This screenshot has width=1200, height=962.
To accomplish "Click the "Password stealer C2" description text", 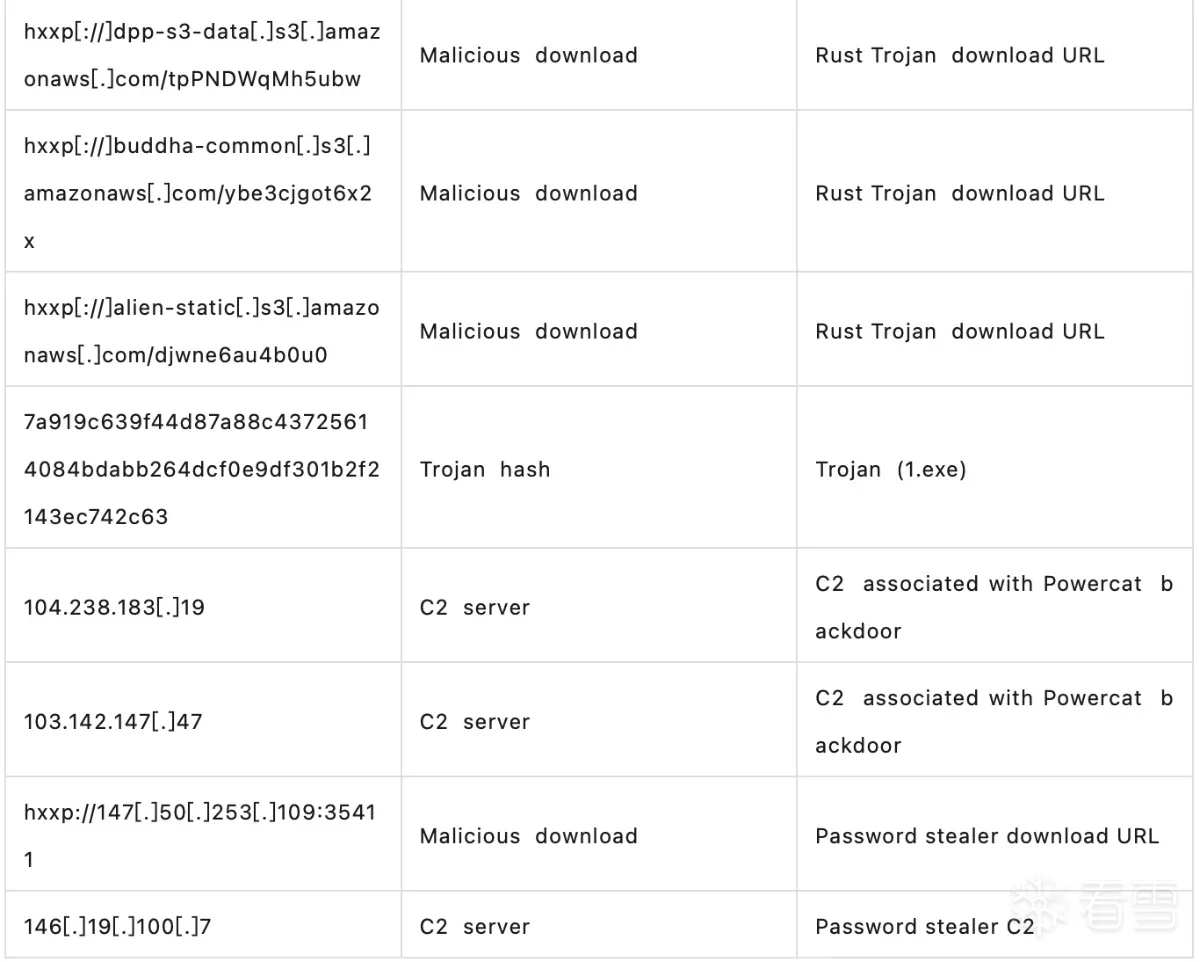I will point(925,927).
